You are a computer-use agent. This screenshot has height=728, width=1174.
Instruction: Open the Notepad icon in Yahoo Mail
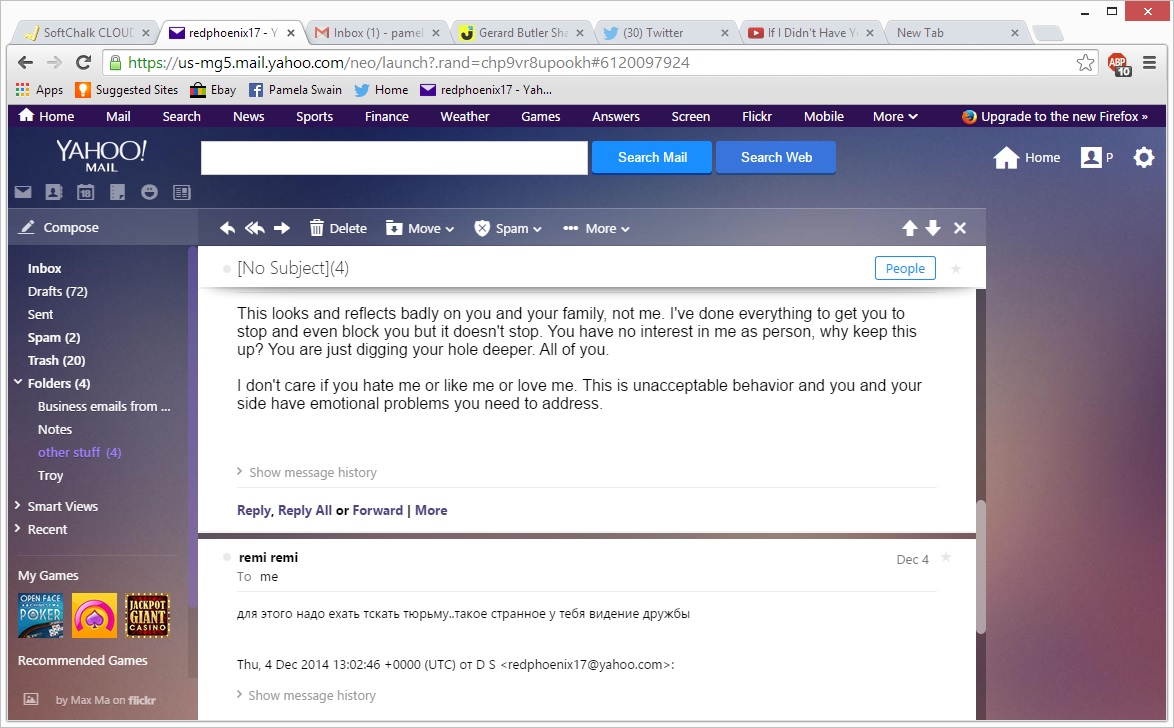click(118, 192)
